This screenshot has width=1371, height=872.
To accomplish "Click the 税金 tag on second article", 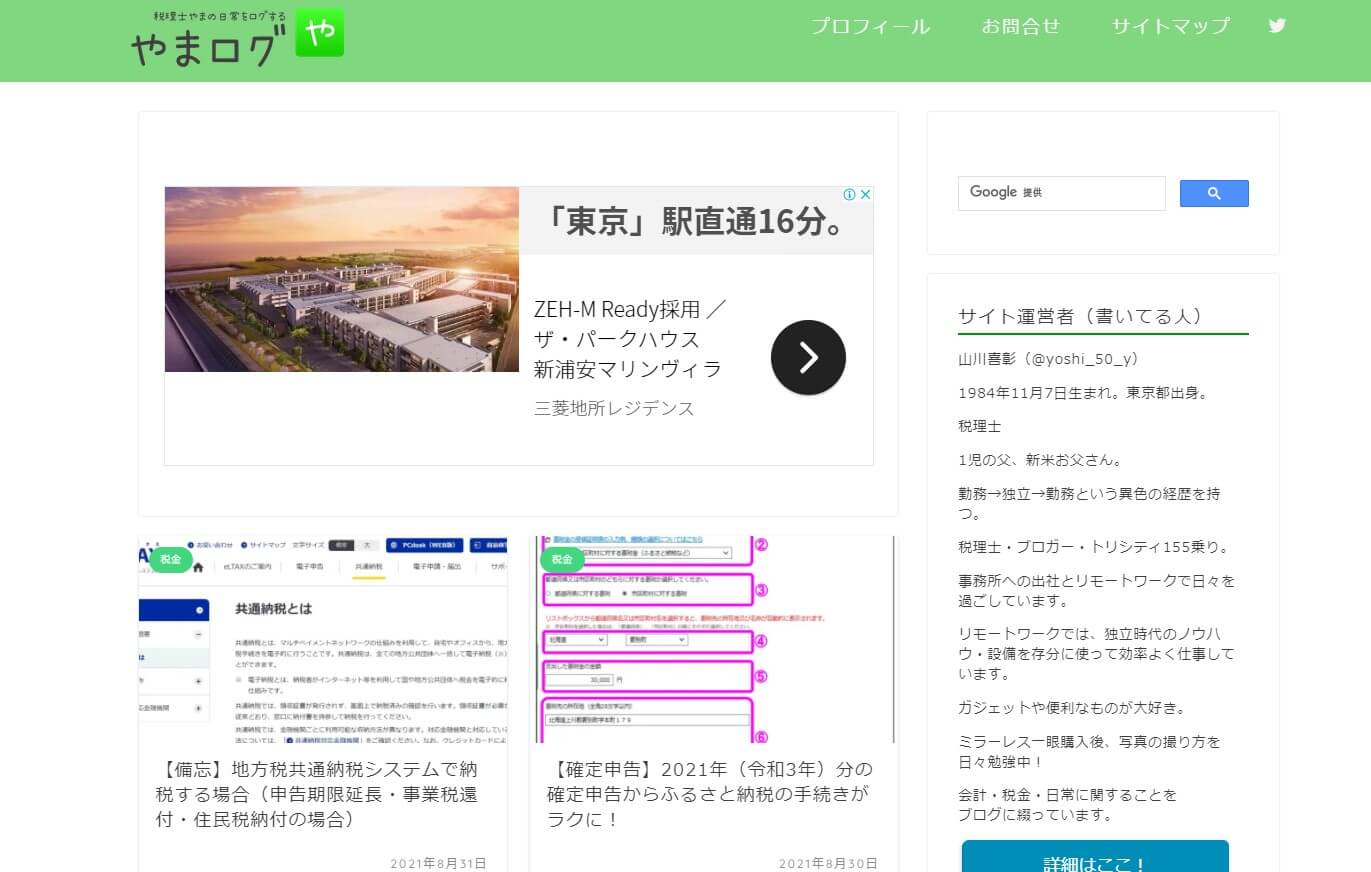I will point(562,560).
